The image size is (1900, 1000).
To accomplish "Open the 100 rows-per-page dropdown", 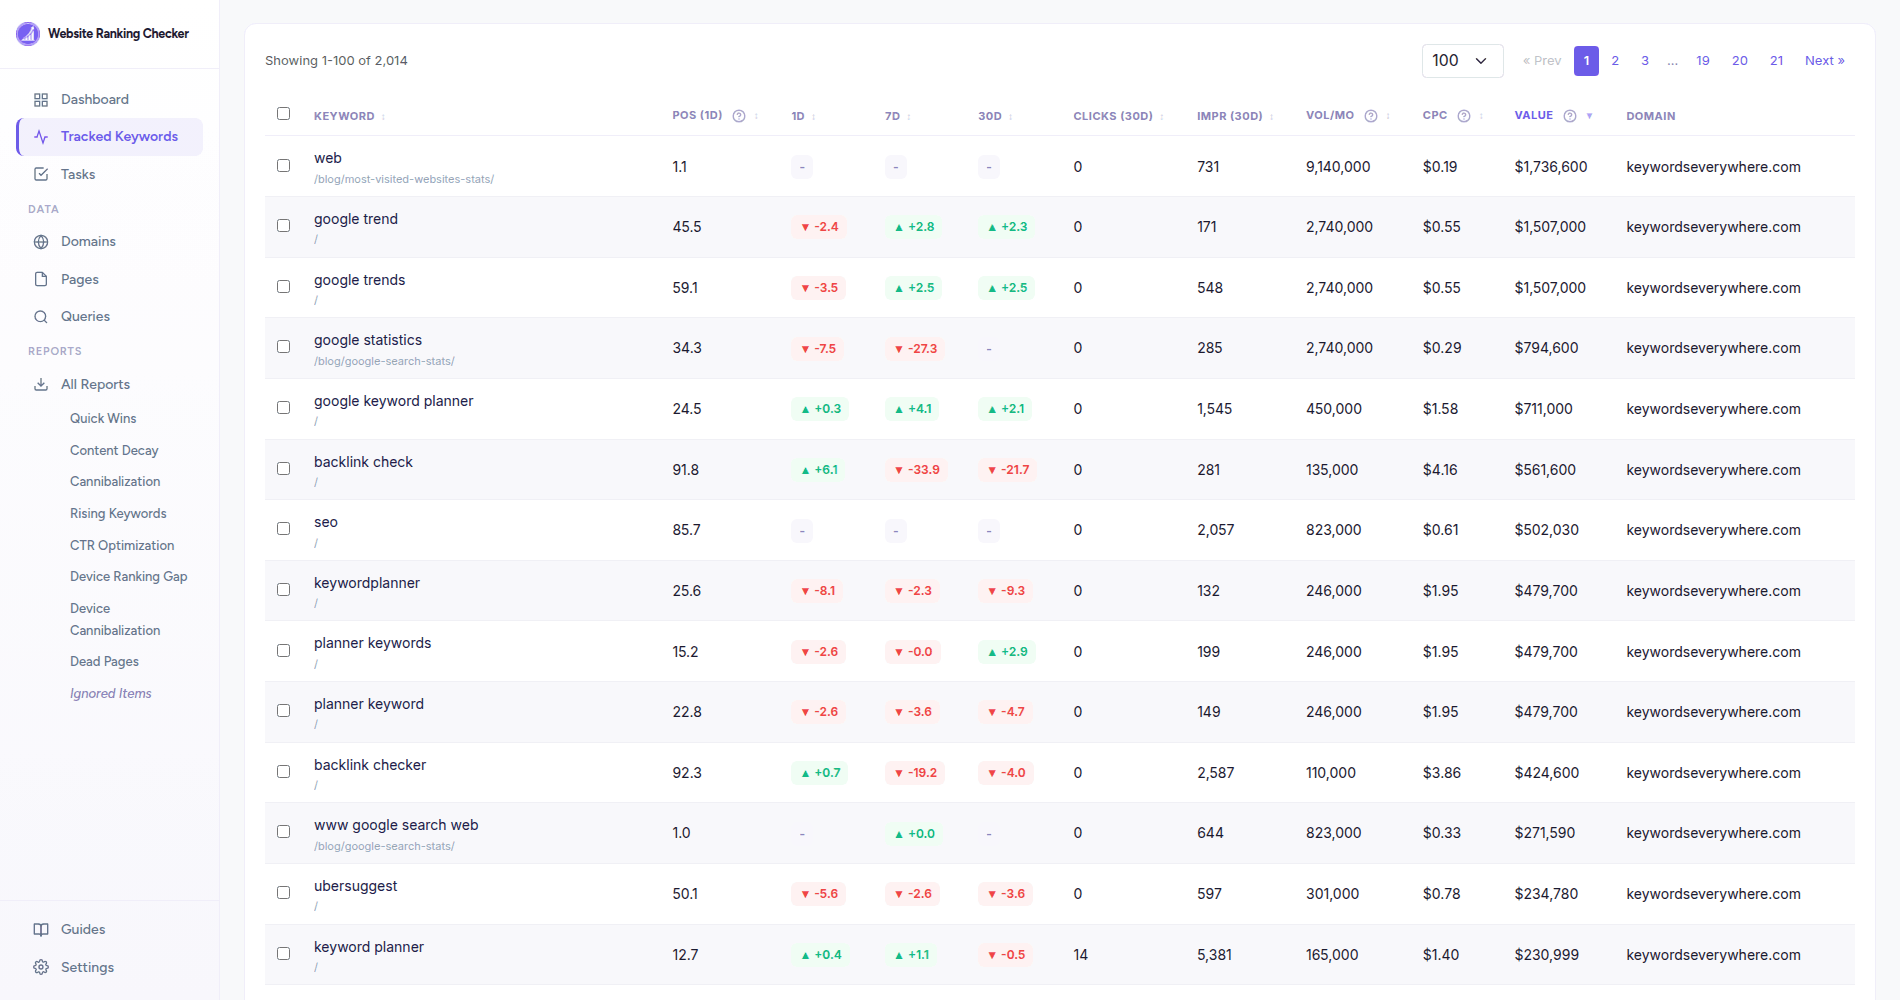I will (1462, 61).
